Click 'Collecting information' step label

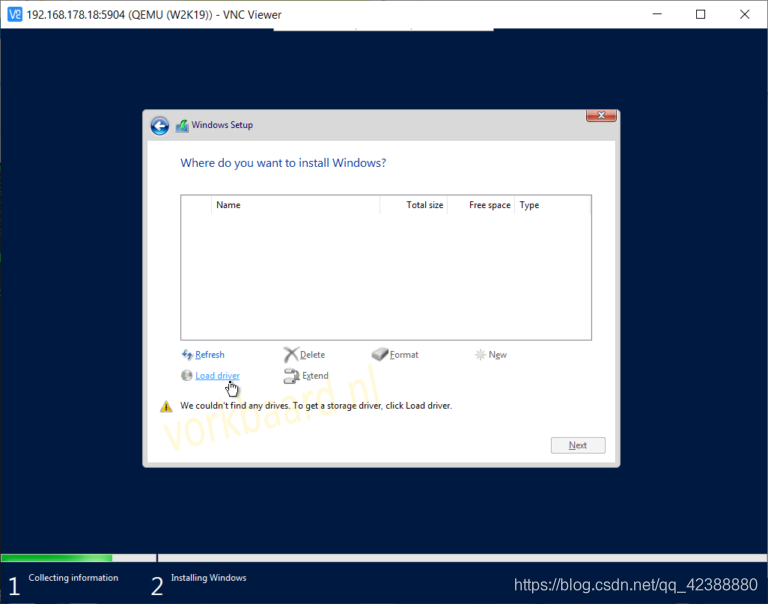point(73,578)
